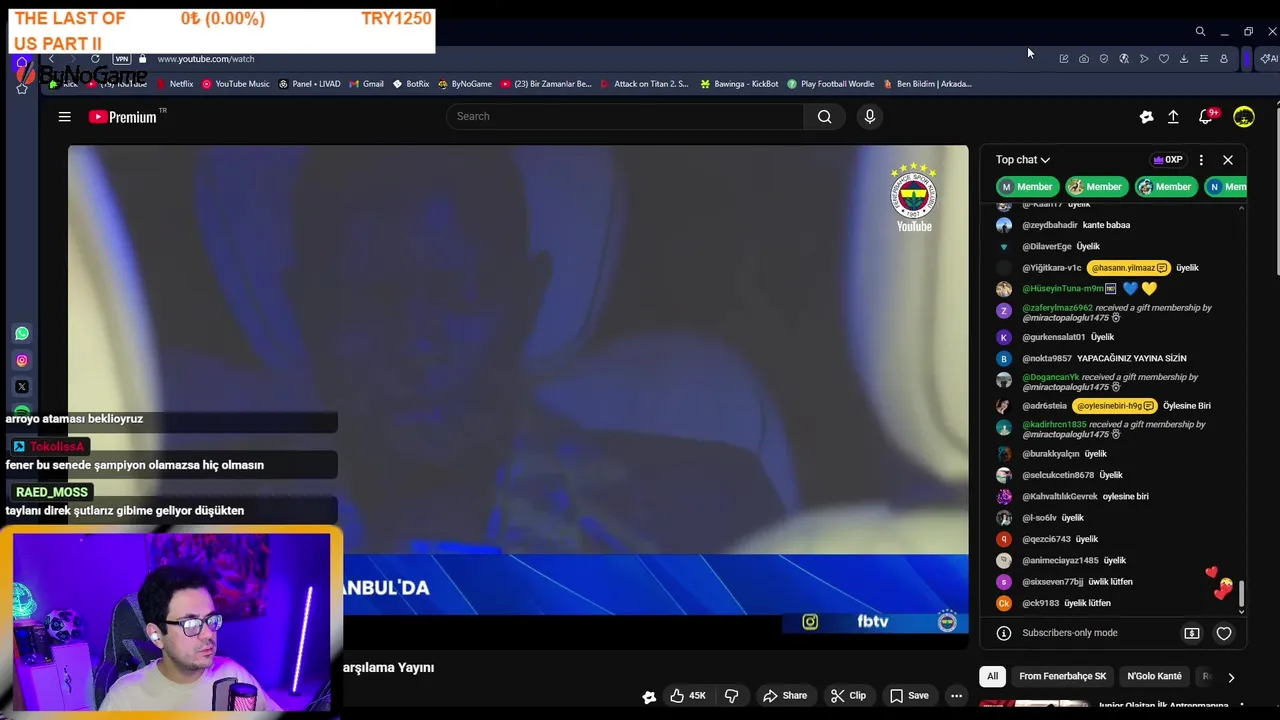Screen dimensions: 1280x720
Task: Save the video to playlist
Action: pos(909,695)
